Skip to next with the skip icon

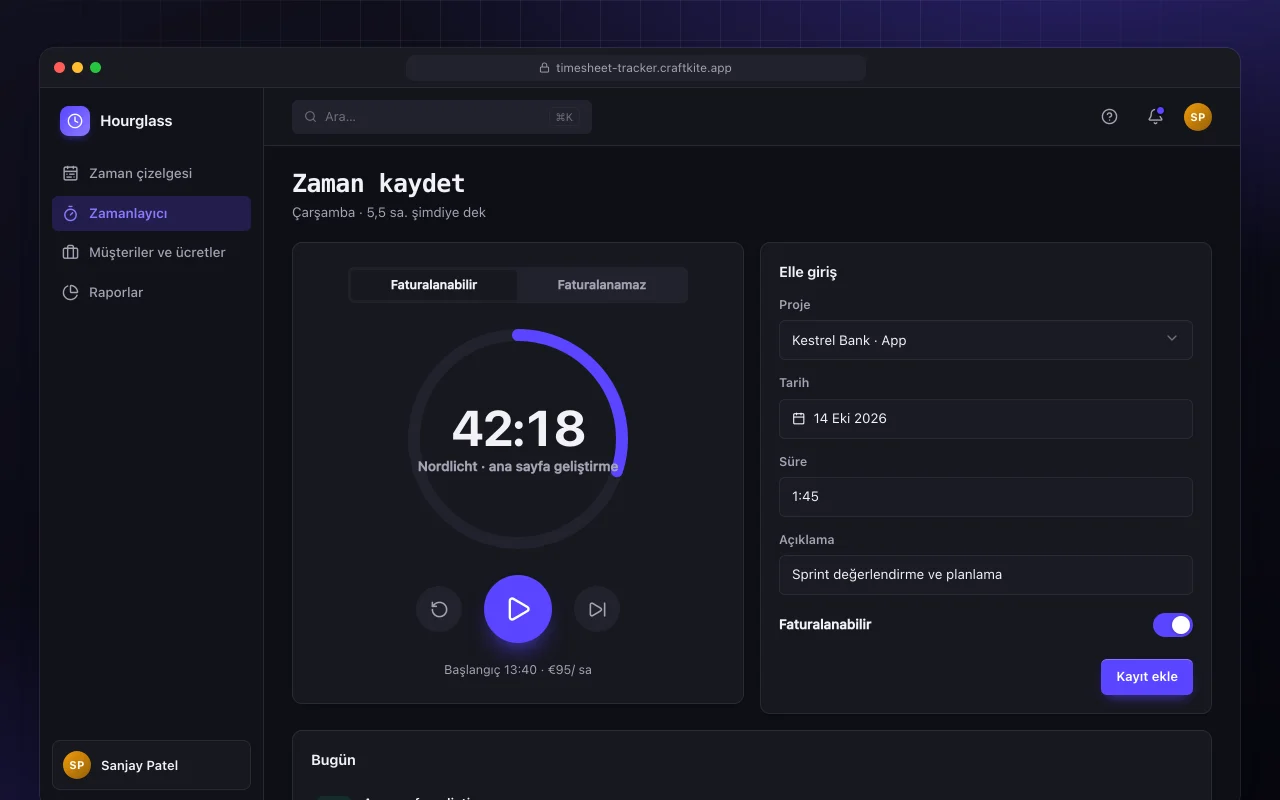point(597,609)
